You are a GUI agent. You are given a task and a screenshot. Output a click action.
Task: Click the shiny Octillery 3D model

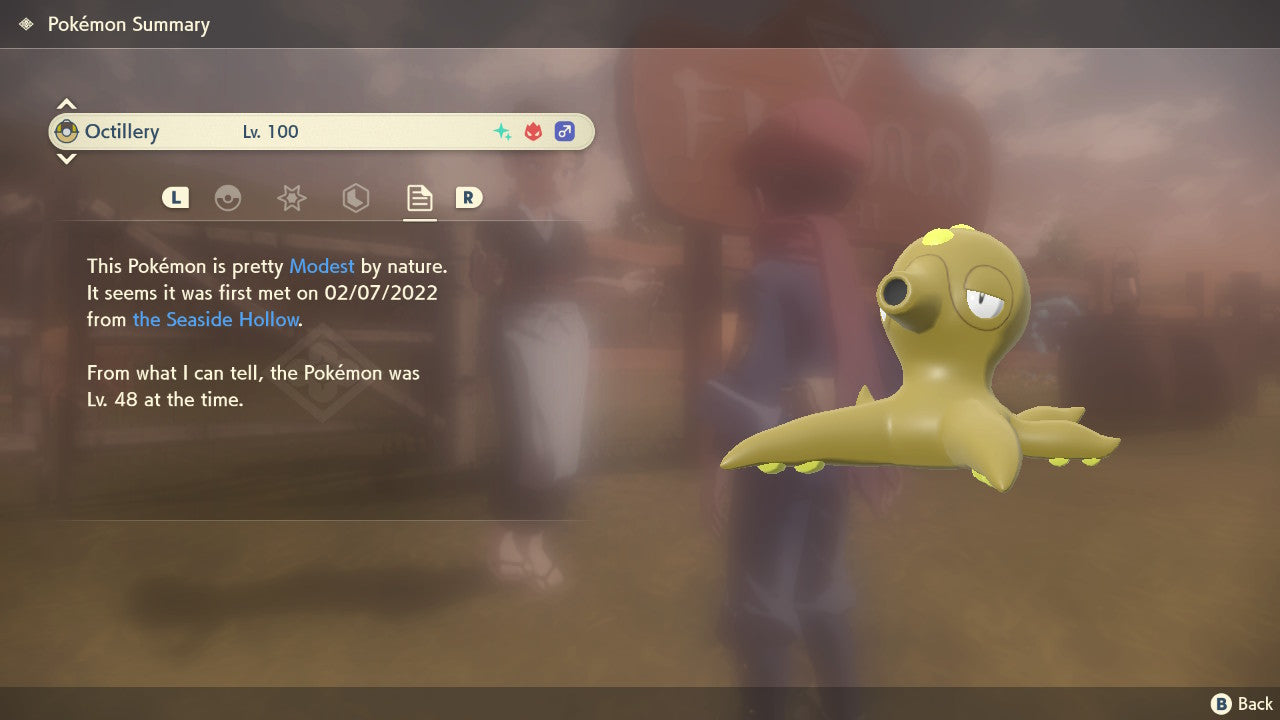(930, 370)
